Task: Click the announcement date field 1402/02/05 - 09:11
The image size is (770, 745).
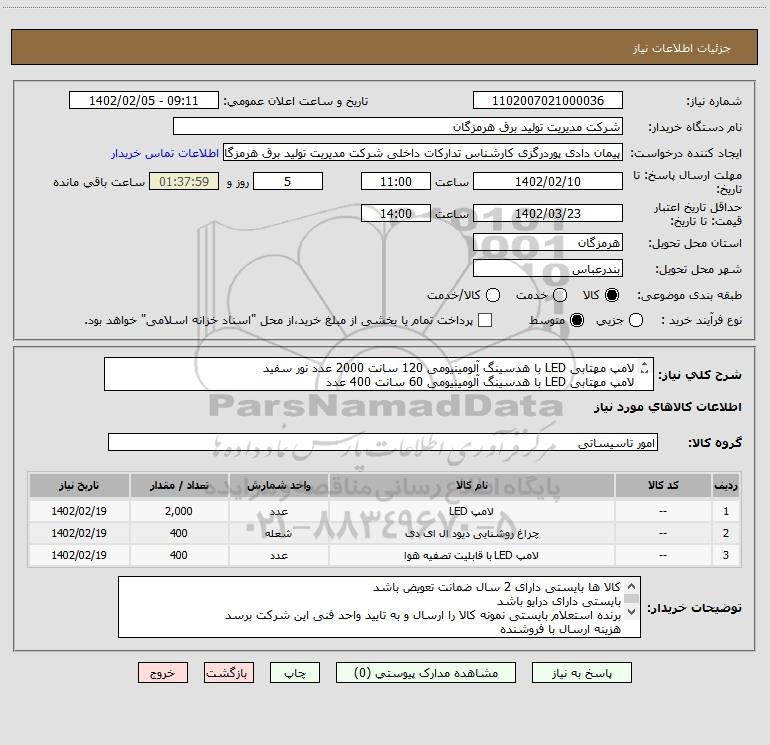Action: click(143, 101)
